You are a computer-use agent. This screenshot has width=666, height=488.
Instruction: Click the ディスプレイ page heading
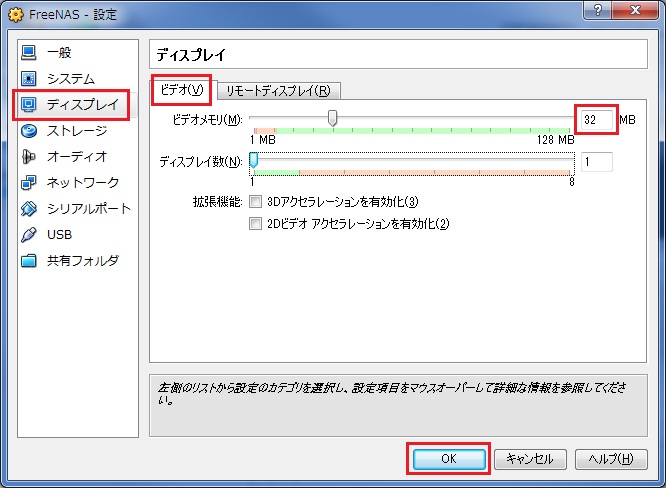[191, 54]
